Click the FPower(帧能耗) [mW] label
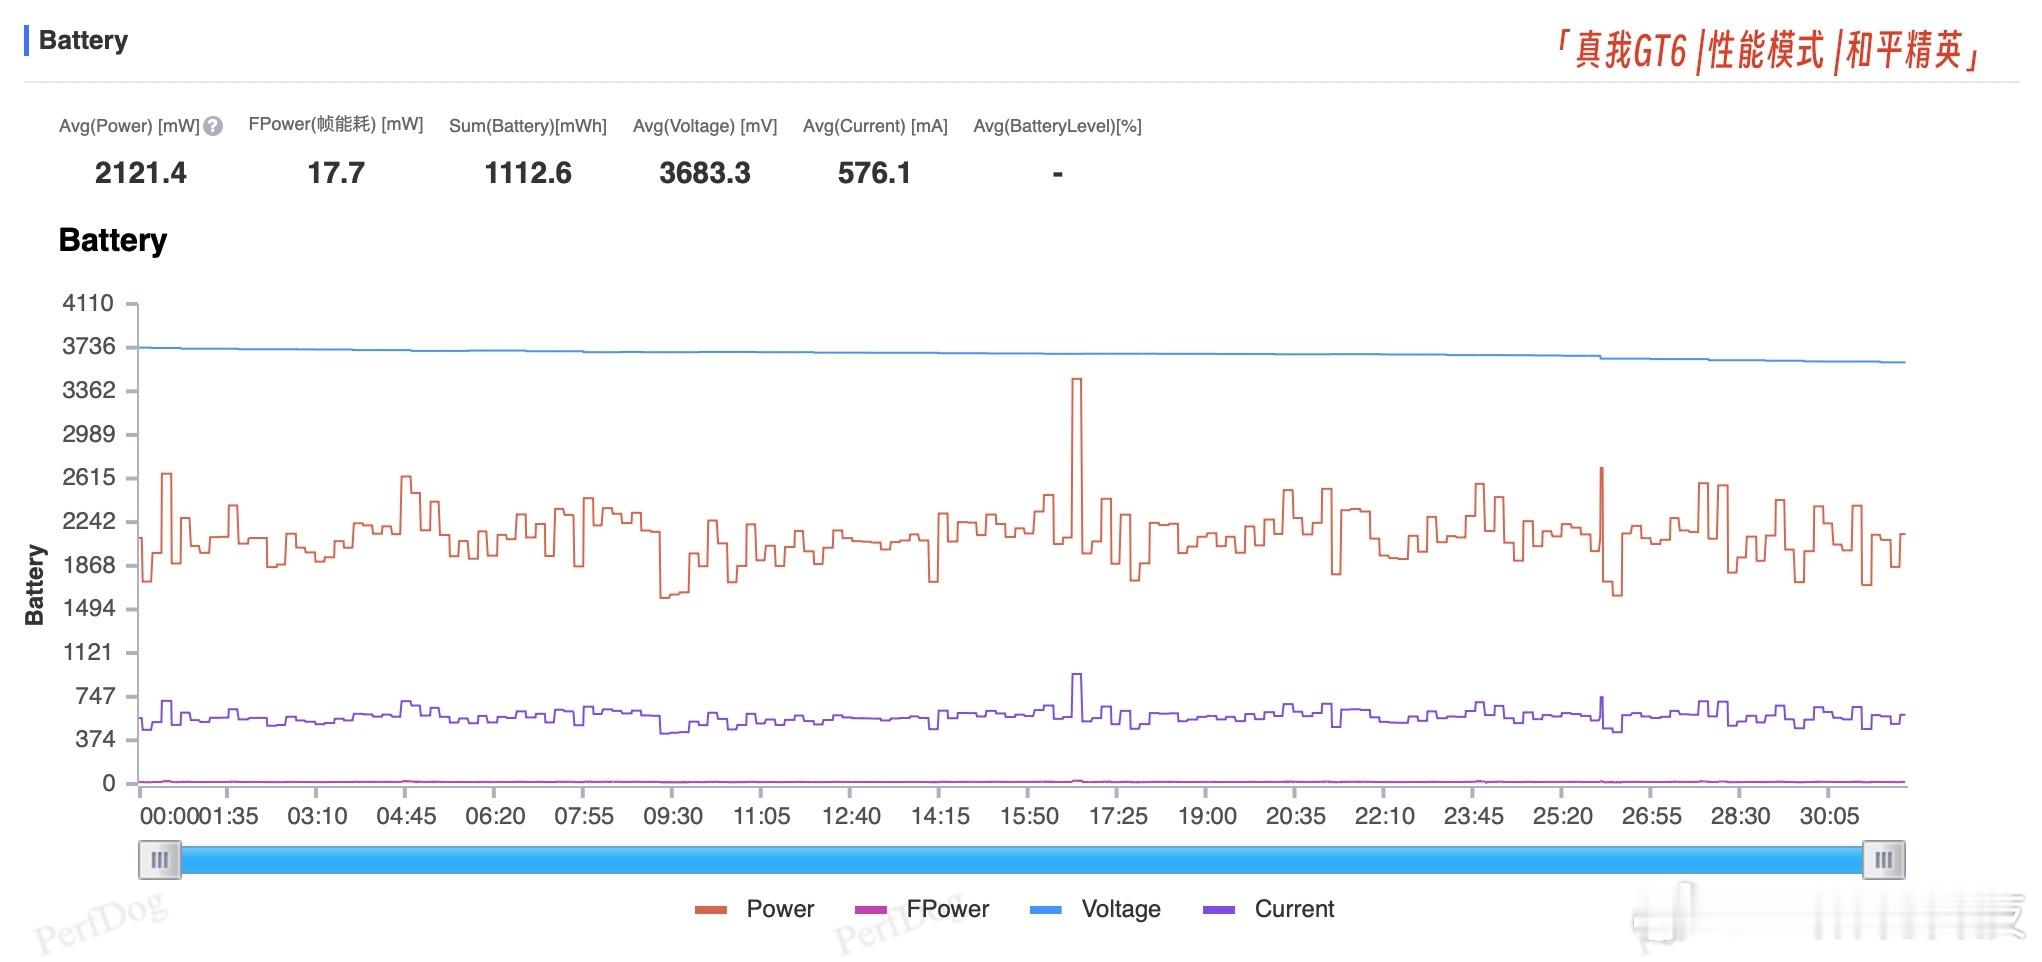This screenshot has height=962, width=2042. 336,125
